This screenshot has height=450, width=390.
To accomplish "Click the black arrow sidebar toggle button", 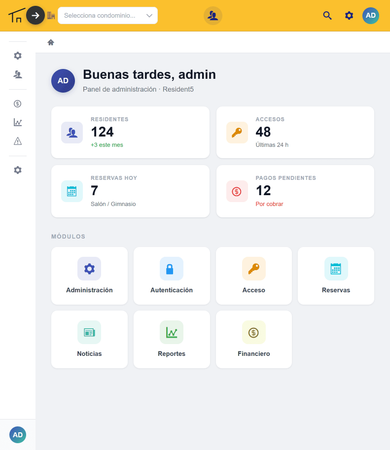I will pyautogui.click(x=35, y=15).
